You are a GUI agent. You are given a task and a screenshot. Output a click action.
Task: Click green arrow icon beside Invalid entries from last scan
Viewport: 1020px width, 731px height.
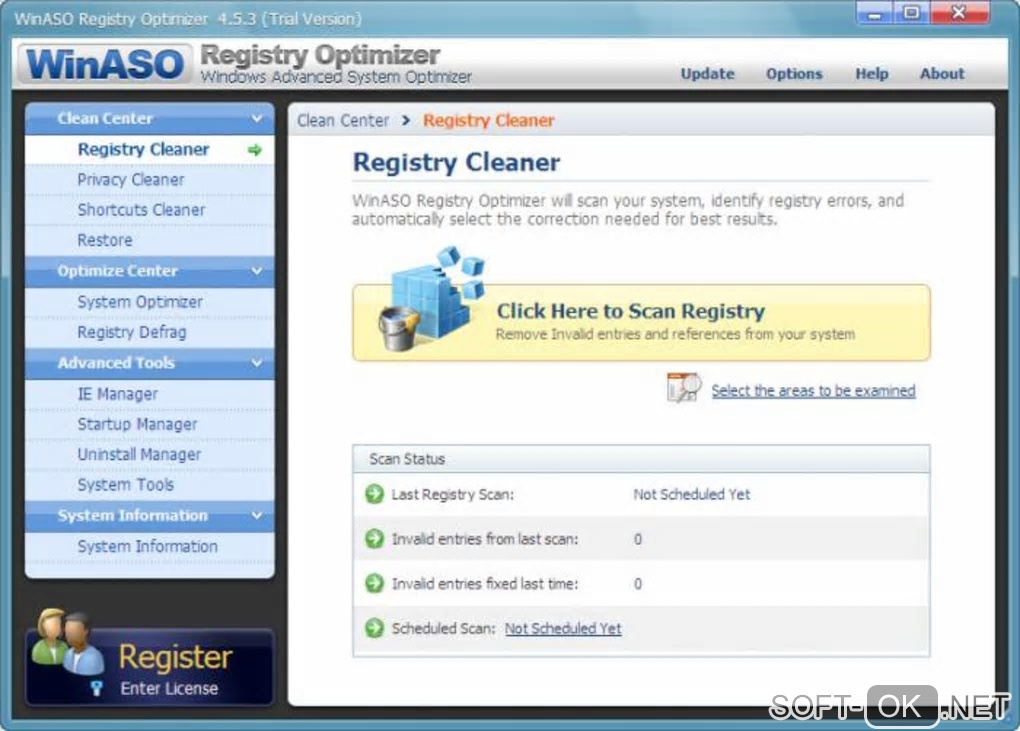click(374, 538)
